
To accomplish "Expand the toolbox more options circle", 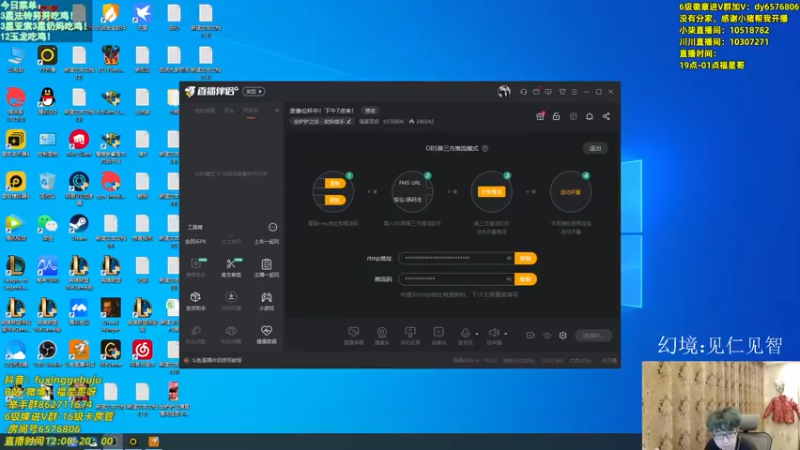I will pos(273,227).
